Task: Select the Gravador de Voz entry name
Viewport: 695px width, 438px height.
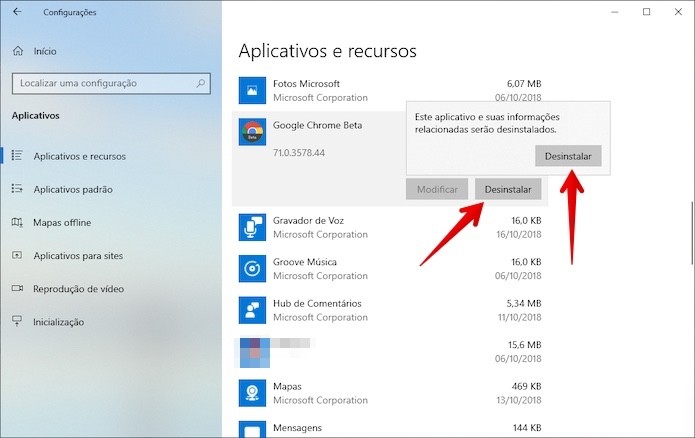Action: [308, 220]
